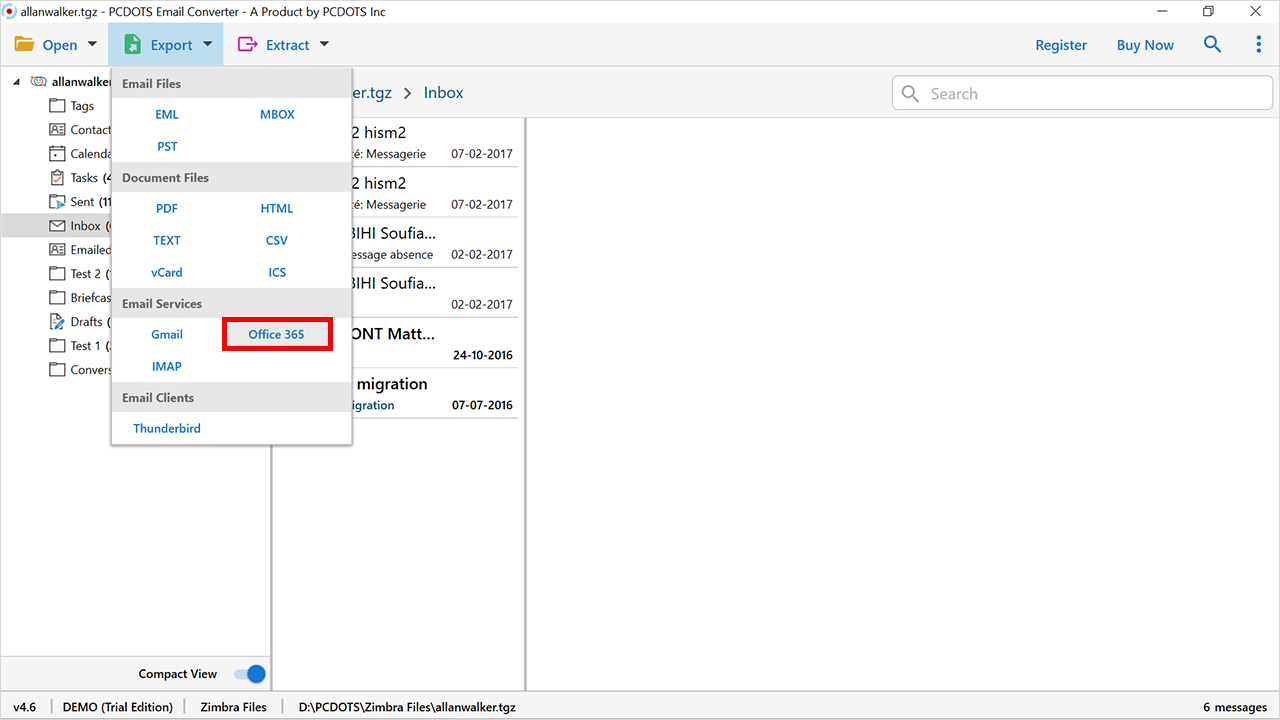Click the Sent folder icon
Image resolution: width=1280 pixels, height=720 pixels.
[57, 201]
